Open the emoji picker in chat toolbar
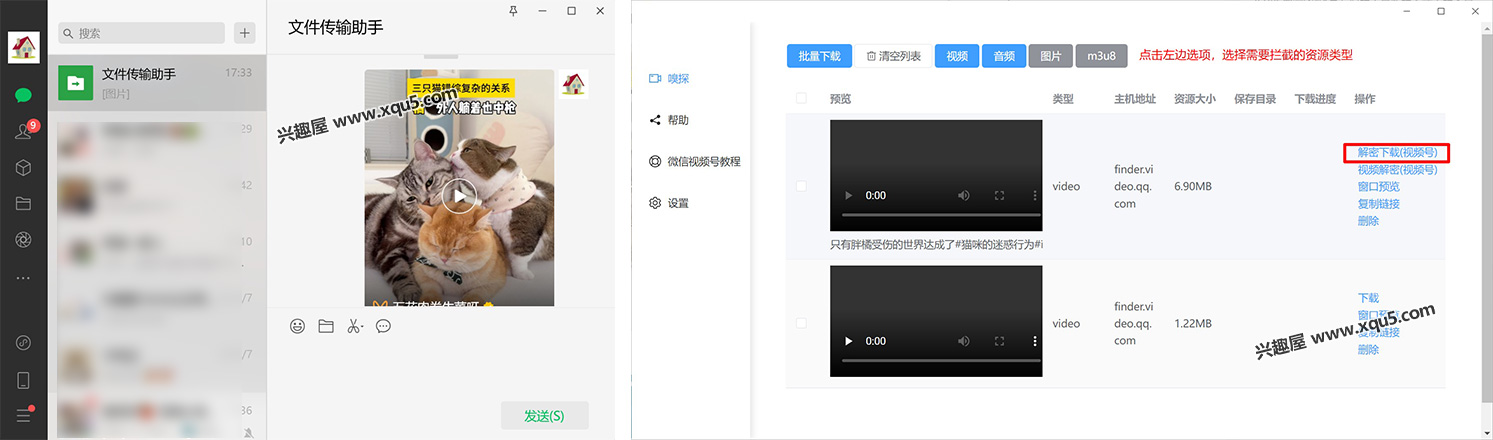This screenshot has height=440, width=1493. 297,326
